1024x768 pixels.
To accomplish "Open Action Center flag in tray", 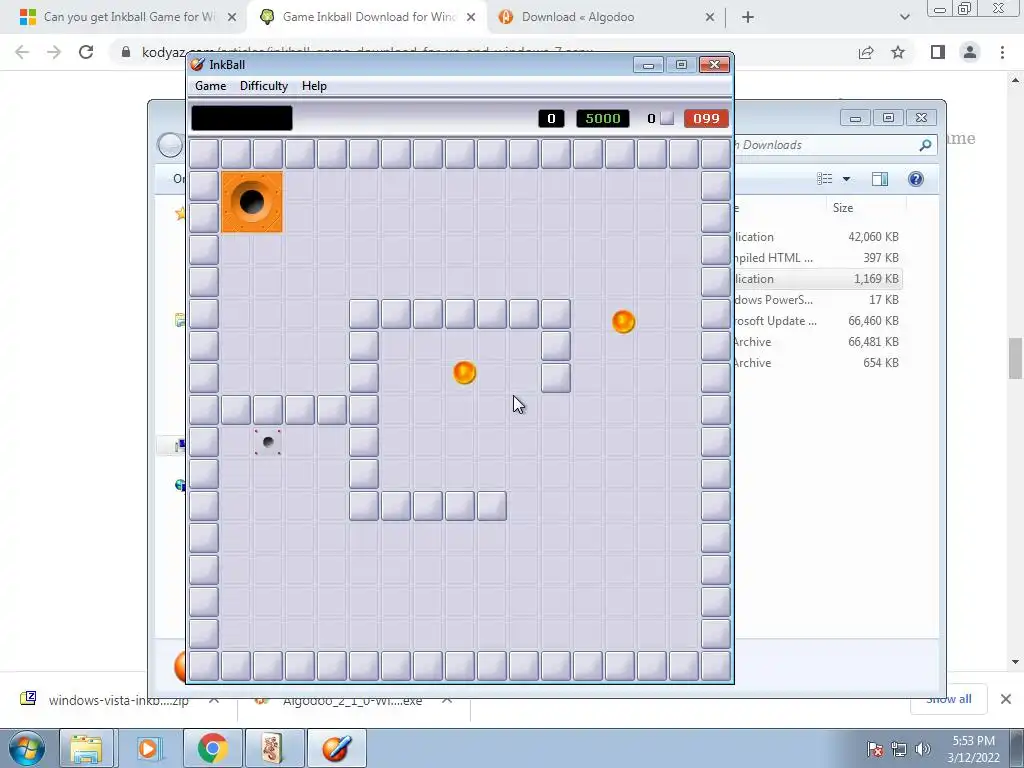I will [875, 749].
